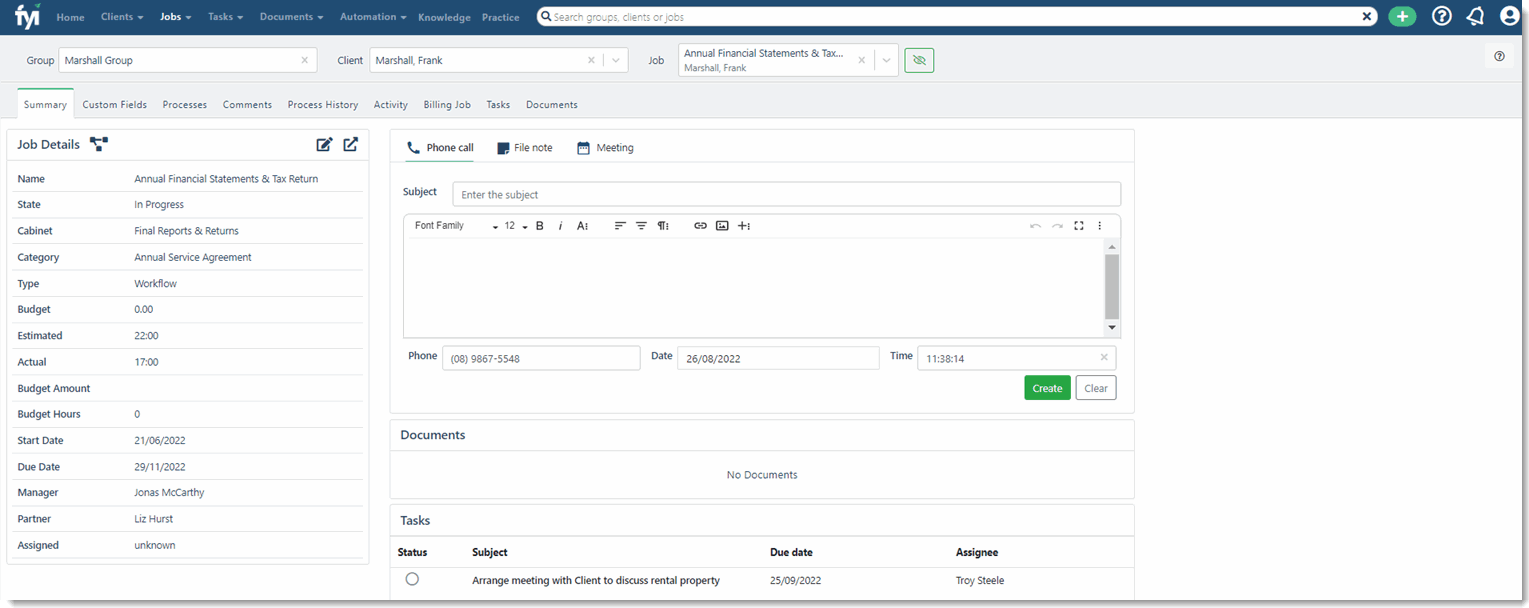This screenshot has height=608, width=1529.
Task: Toggle fullscreen mode in the editor
Action: [1079, 226]
